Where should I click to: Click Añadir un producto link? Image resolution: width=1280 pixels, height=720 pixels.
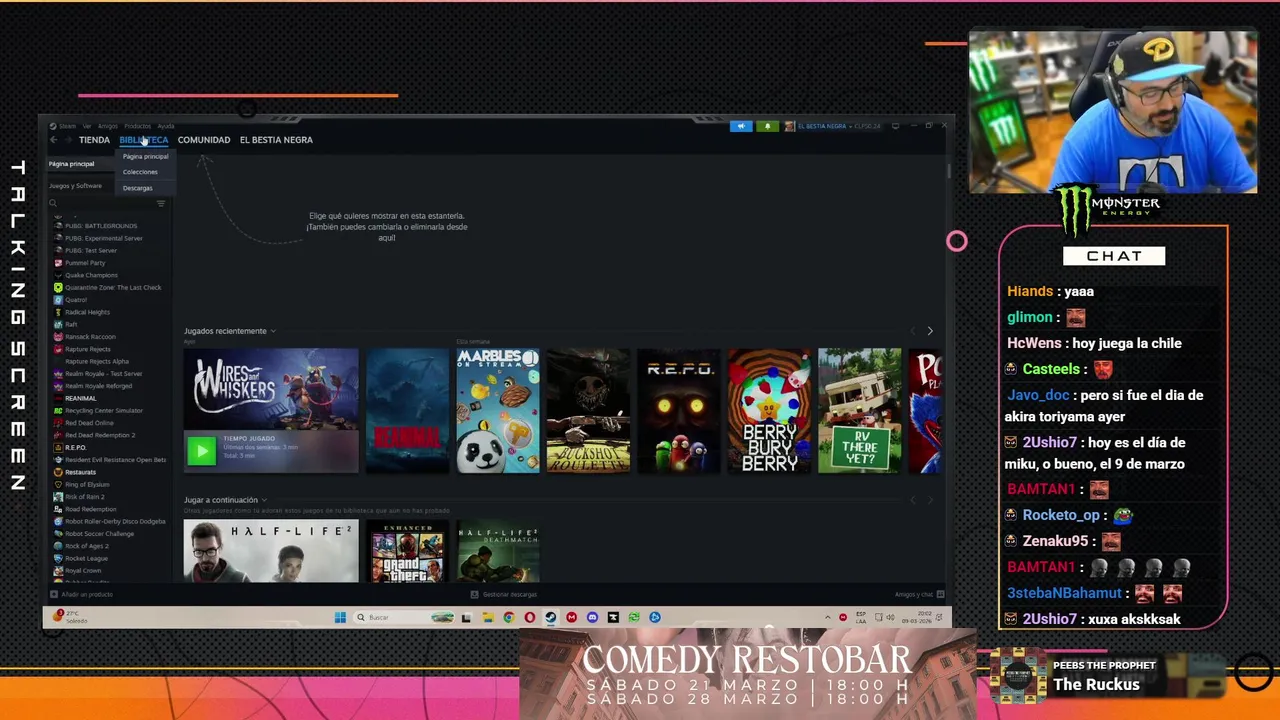point(87,594)
